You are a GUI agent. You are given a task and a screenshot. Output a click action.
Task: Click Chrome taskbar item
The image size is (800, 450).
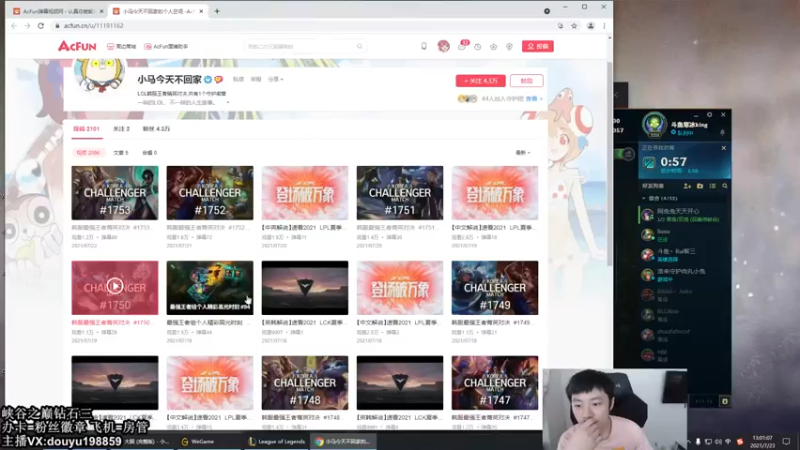343,442
